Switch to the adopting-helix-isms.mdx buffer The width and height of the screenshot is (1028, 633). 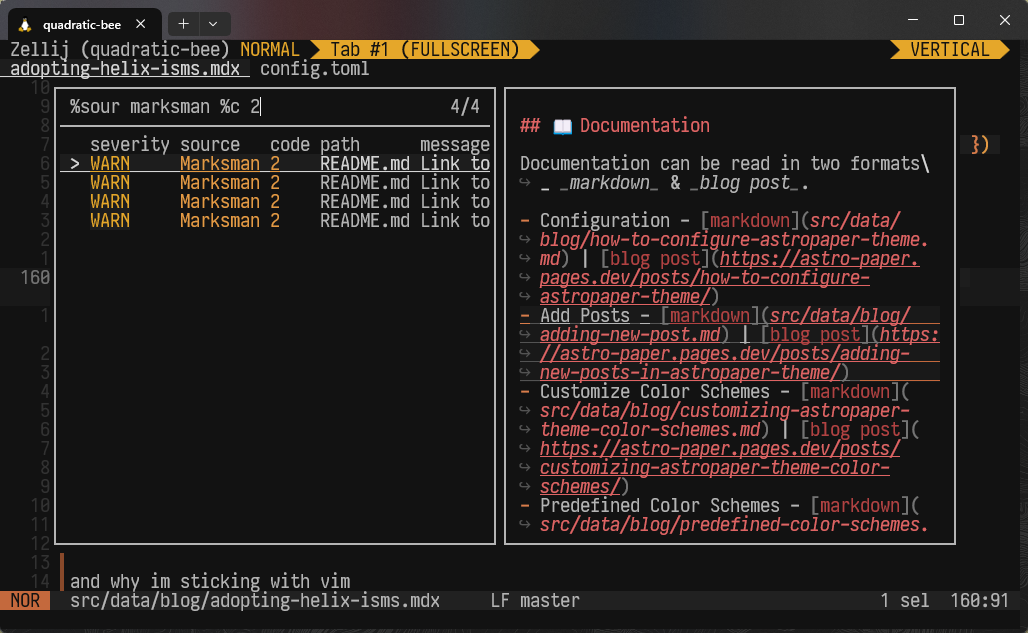point(125,69)
